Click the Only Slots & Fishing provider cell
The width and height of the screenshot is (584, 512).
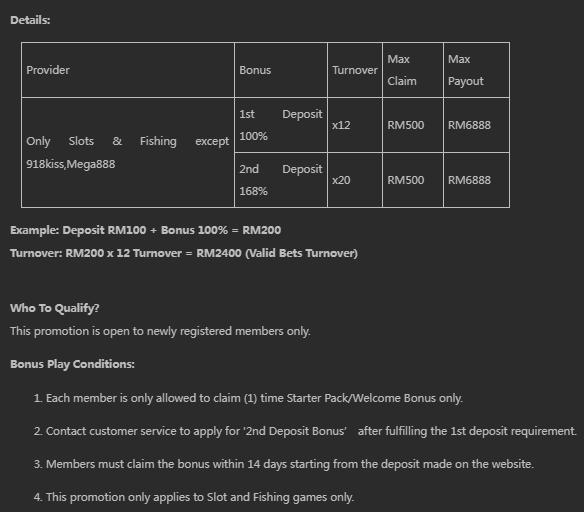tap(128, 153)
